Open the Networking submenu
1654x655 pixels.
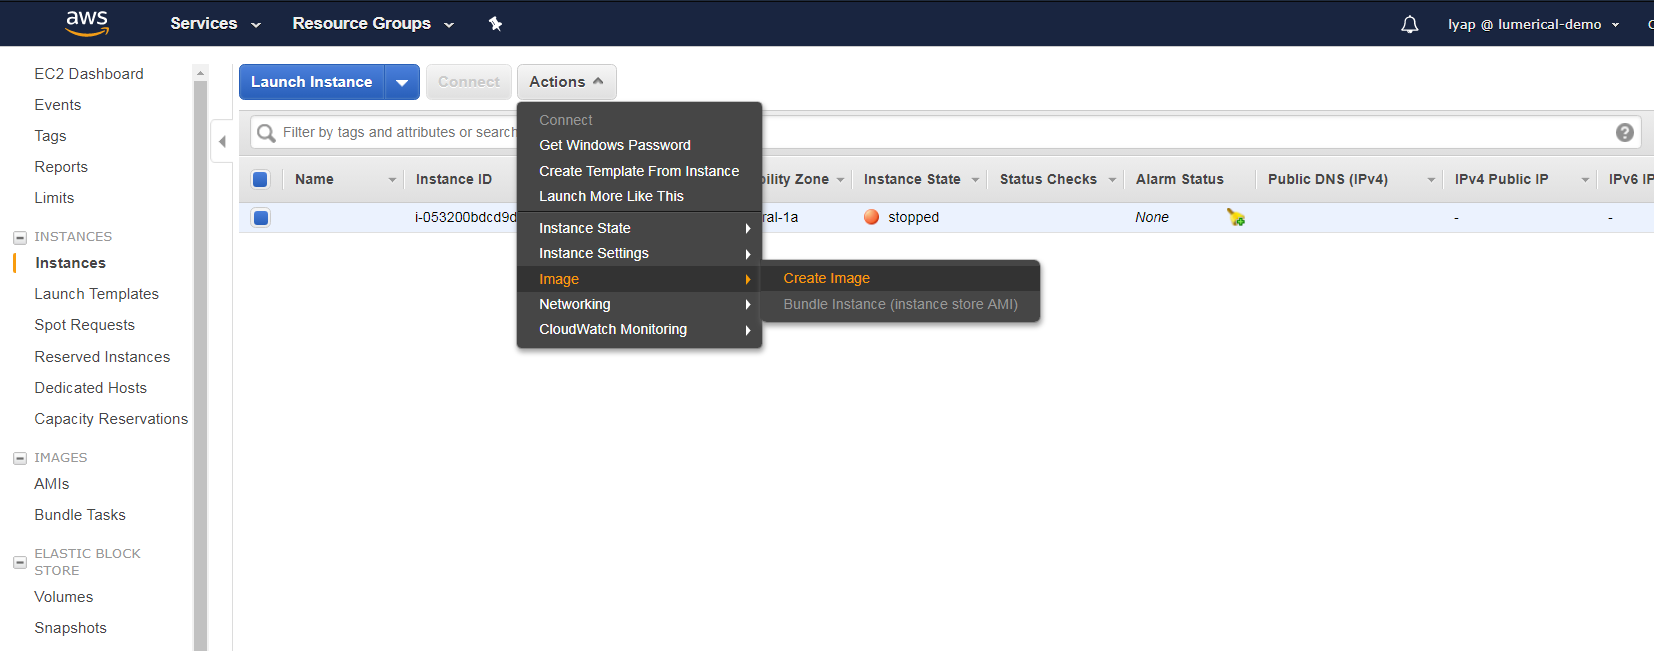(639, 305)
